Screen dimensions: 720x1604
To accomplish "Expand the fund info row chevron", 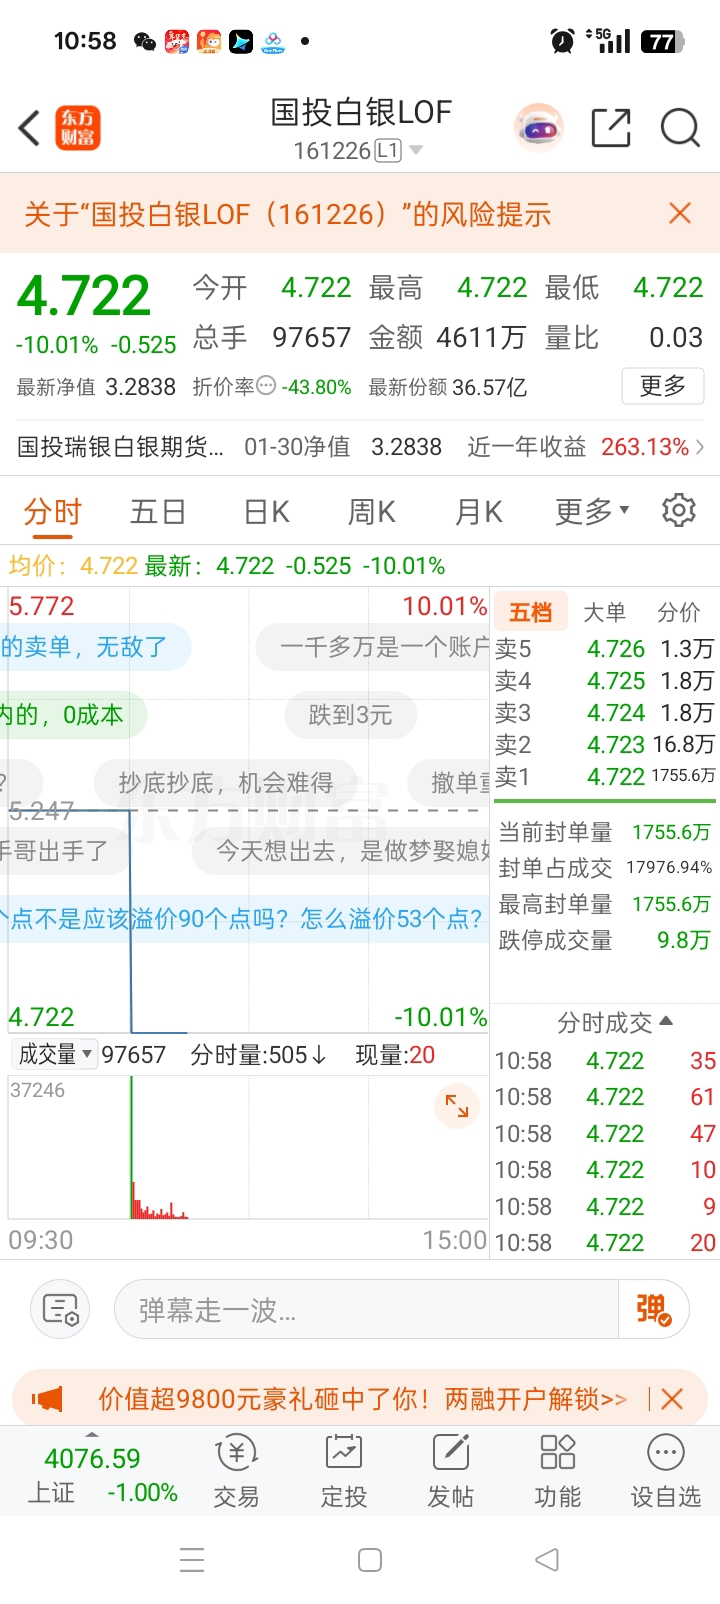I will pos(700,447).
